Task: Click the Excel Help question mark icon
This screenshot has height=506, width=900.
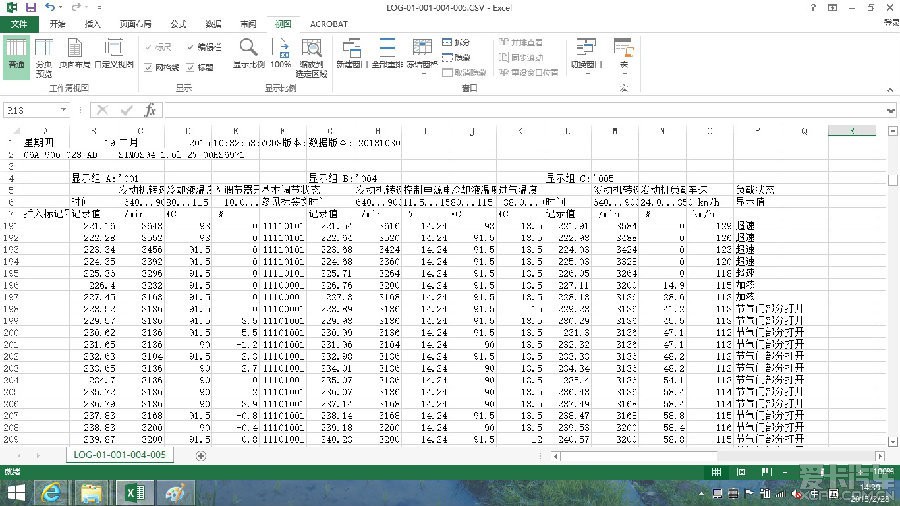Action: (812, 7)
